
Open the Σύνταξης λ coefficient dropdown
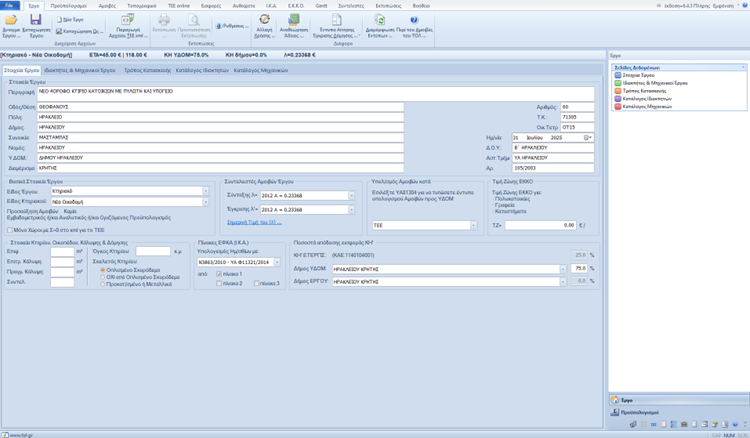click(351, 196)
